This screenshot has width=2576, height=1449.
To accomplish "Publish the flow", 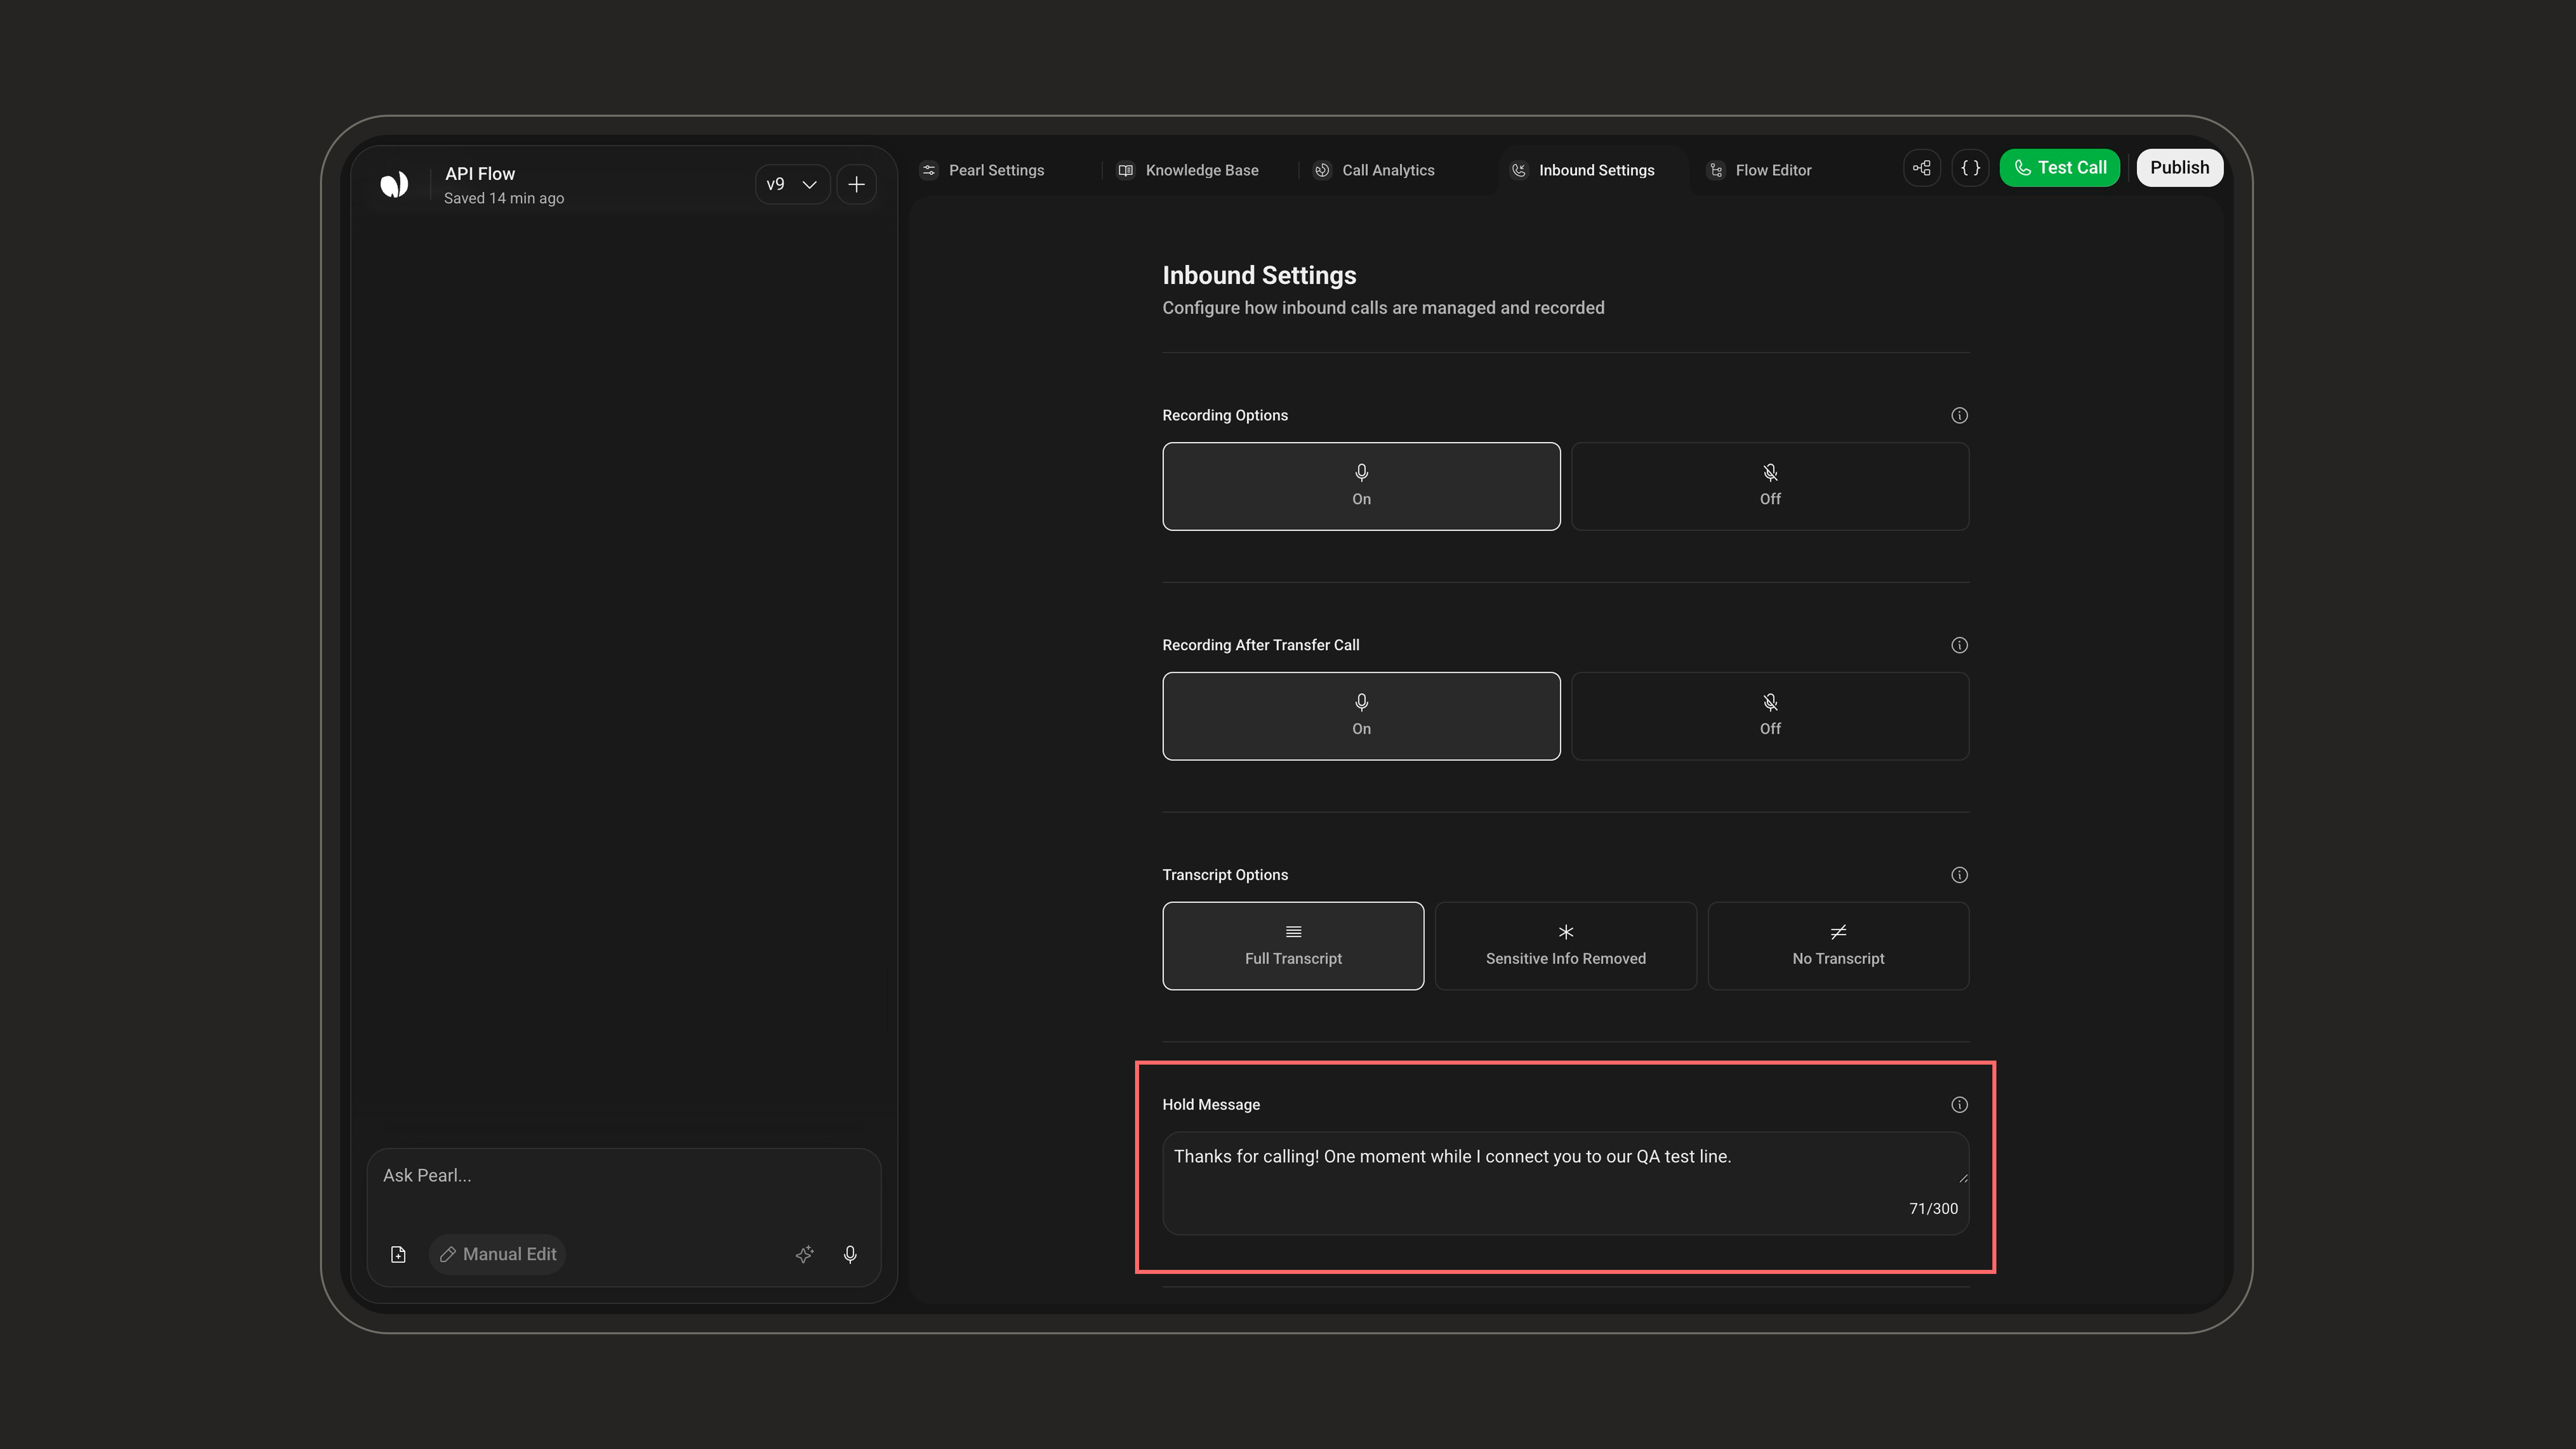I will point(2180,168).
